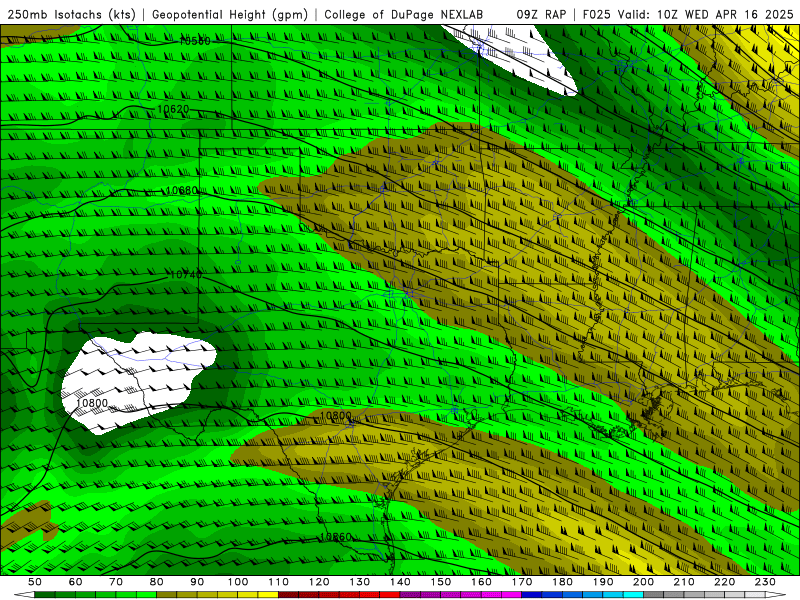Screen dimensions: 800x600
Task: Click the "09Z RAP" model run label
Action: 541,14
